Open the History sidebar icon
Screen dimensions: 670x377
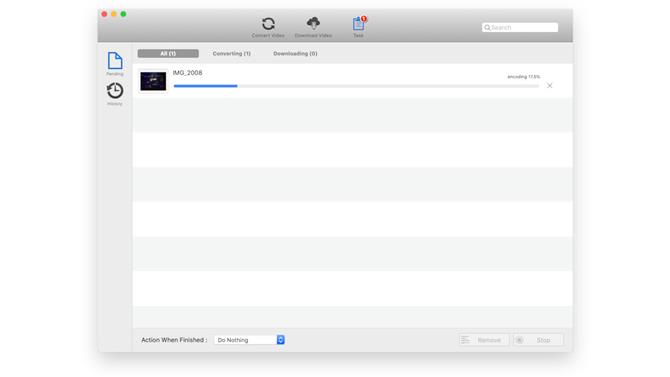click(x=115, y=94)
